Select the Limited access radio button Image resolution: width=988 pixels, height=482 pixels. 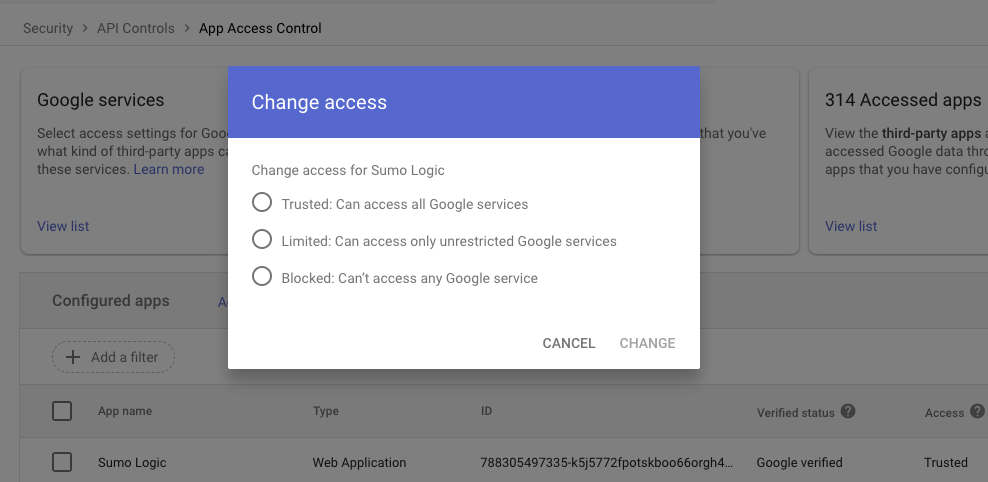click(262, 240)
